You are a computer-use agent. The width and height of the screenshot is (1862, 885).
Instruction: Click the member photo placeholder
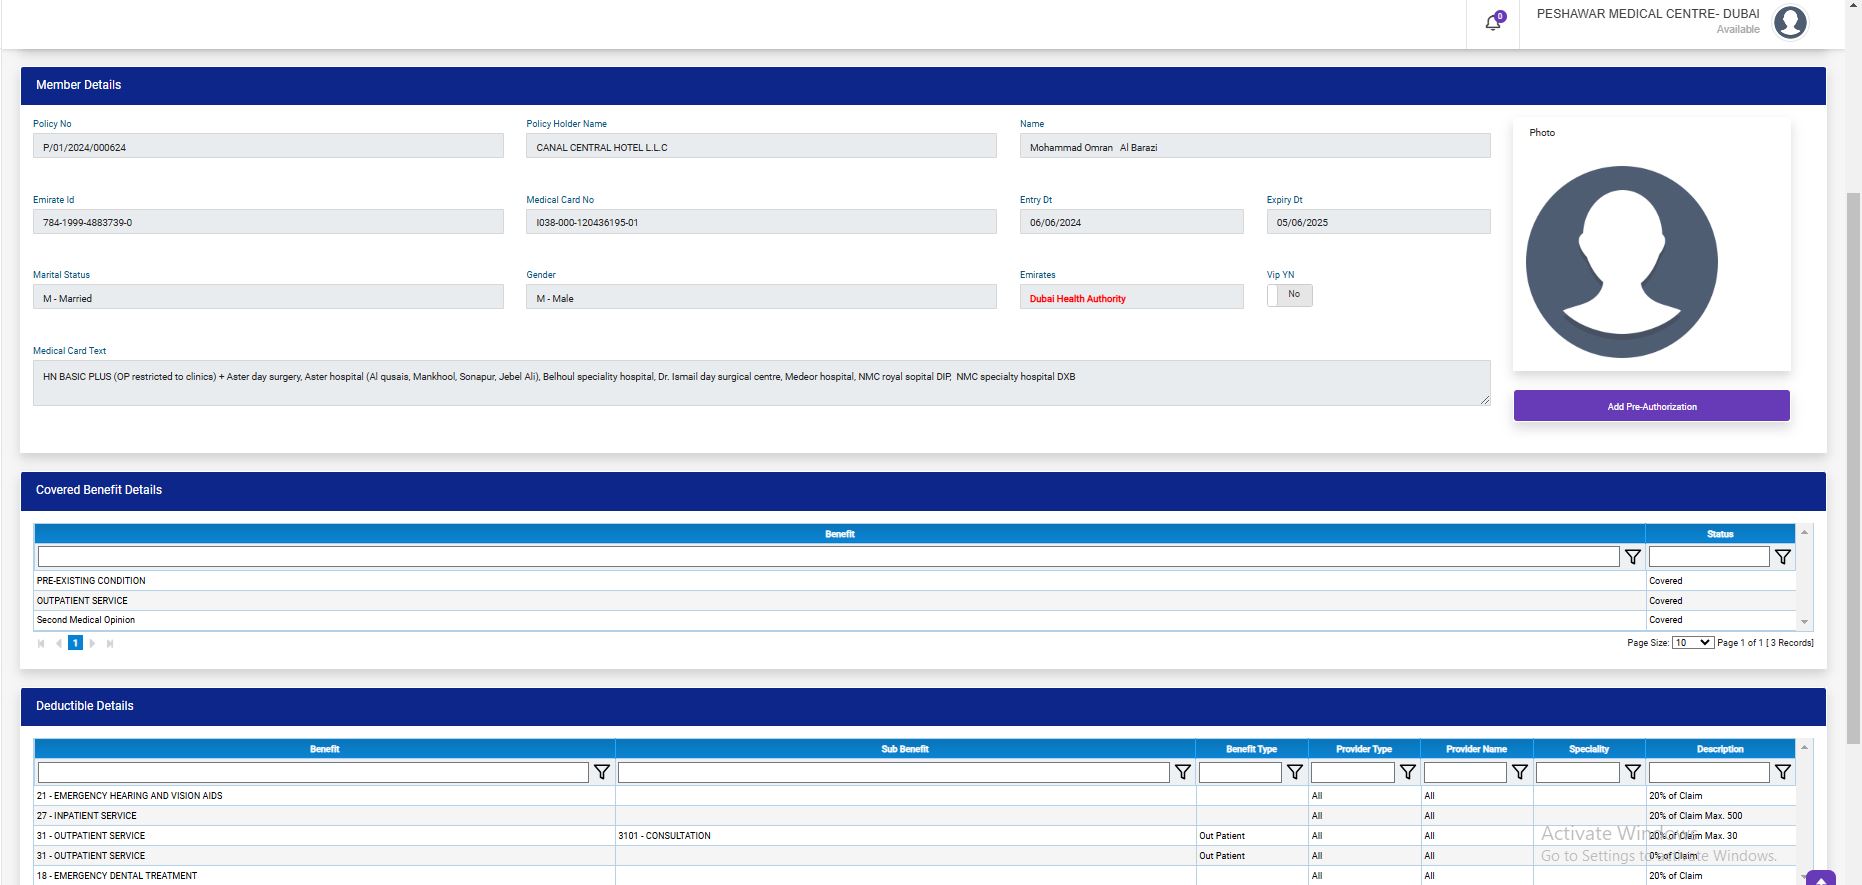[1621, 262]
